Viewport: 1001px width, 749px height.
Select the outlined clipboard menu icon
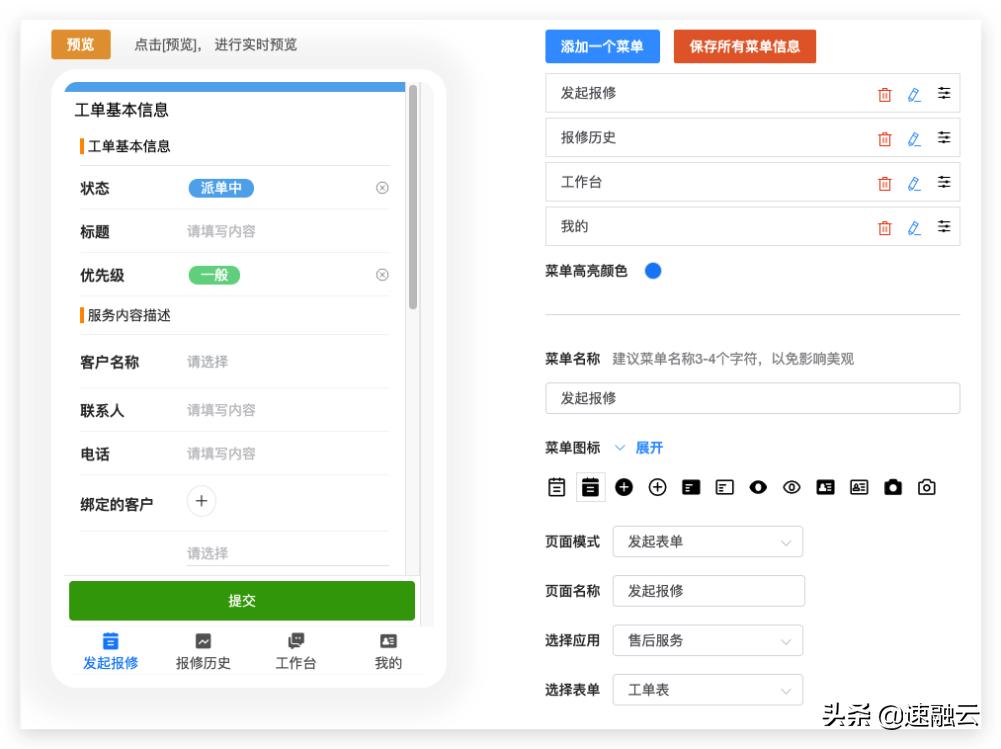[x=555, y=487]
